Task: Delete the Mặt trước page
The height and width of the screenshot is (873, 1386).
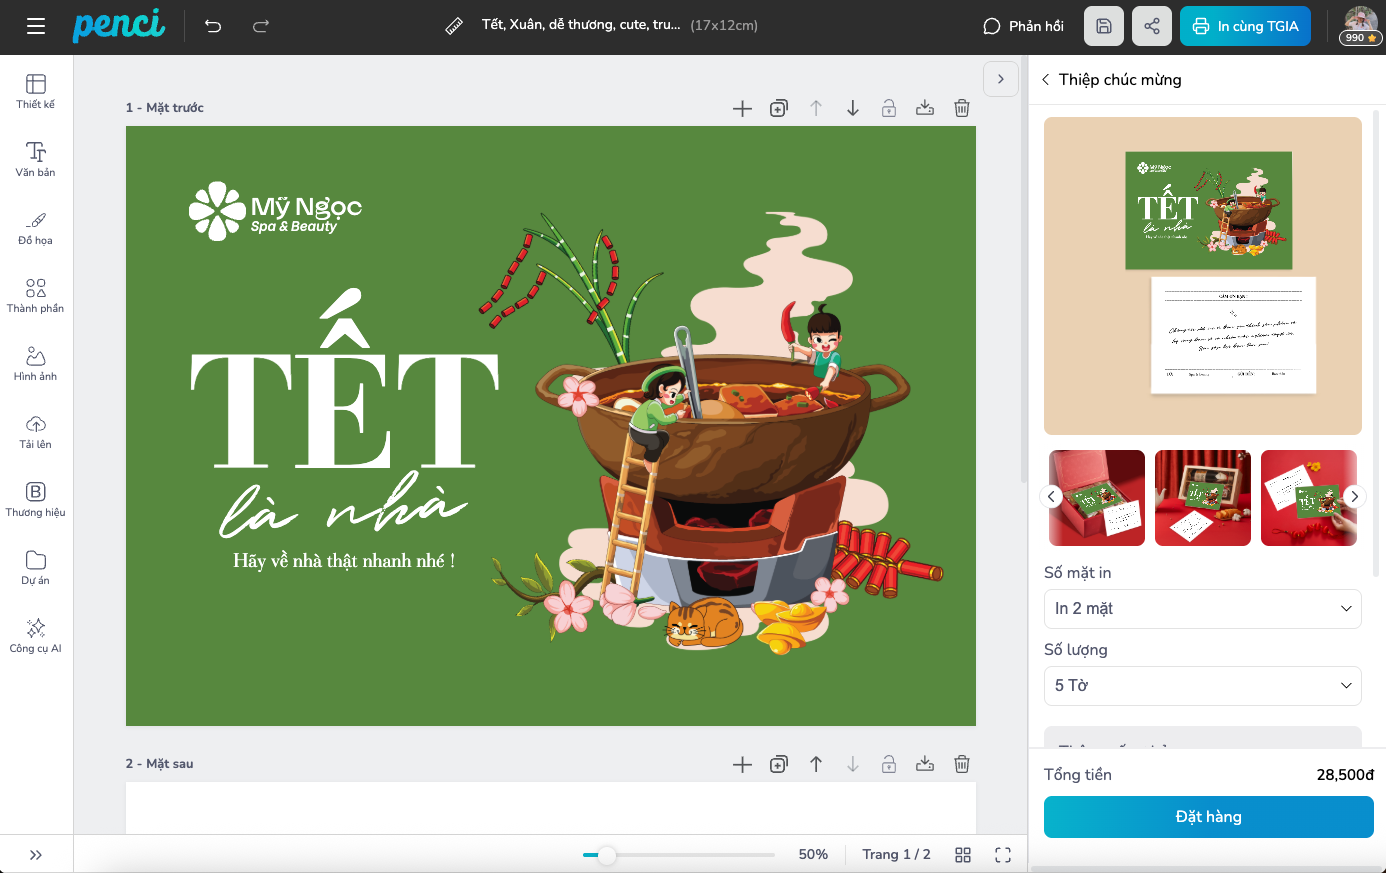Action: click(x=961, y=108)
